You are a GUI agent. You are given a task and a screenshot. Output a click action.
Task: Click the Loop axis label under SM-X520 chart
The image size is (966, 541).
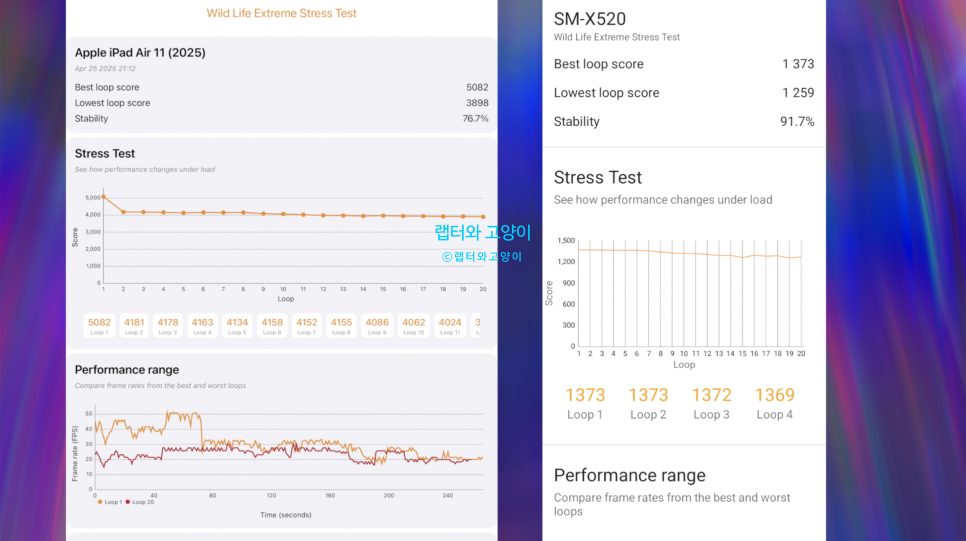(684, 365)
